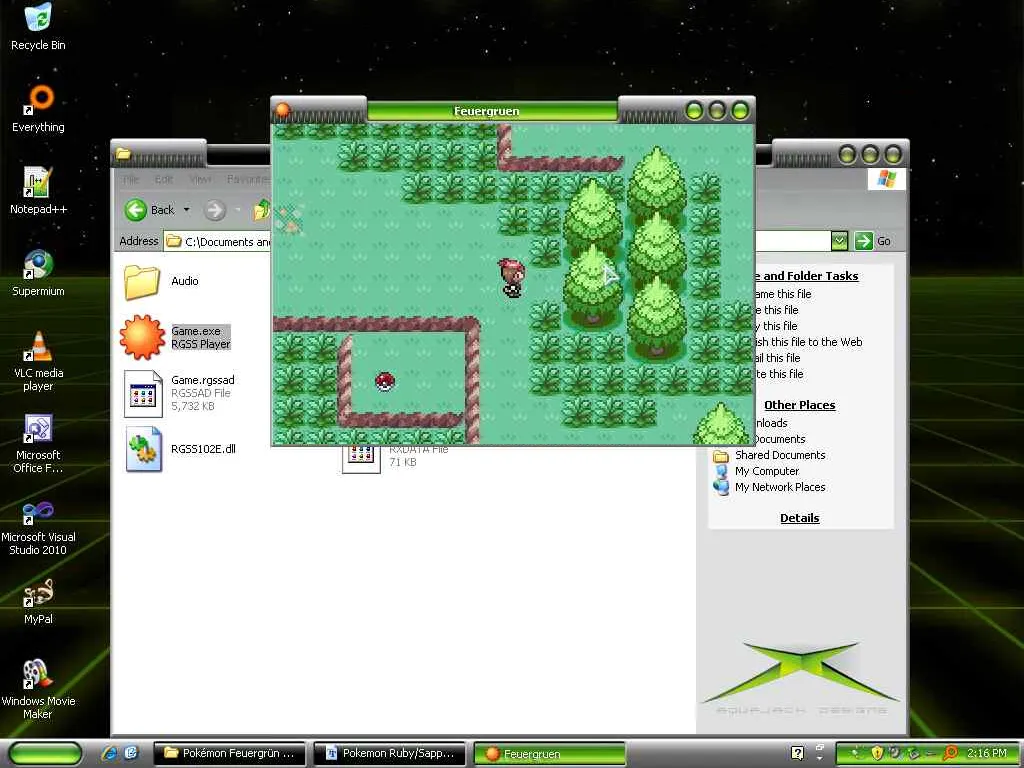Screen dimensions: 1024x768
Task: Open the MyPal browser shortcut
Action: coord(38,601)
